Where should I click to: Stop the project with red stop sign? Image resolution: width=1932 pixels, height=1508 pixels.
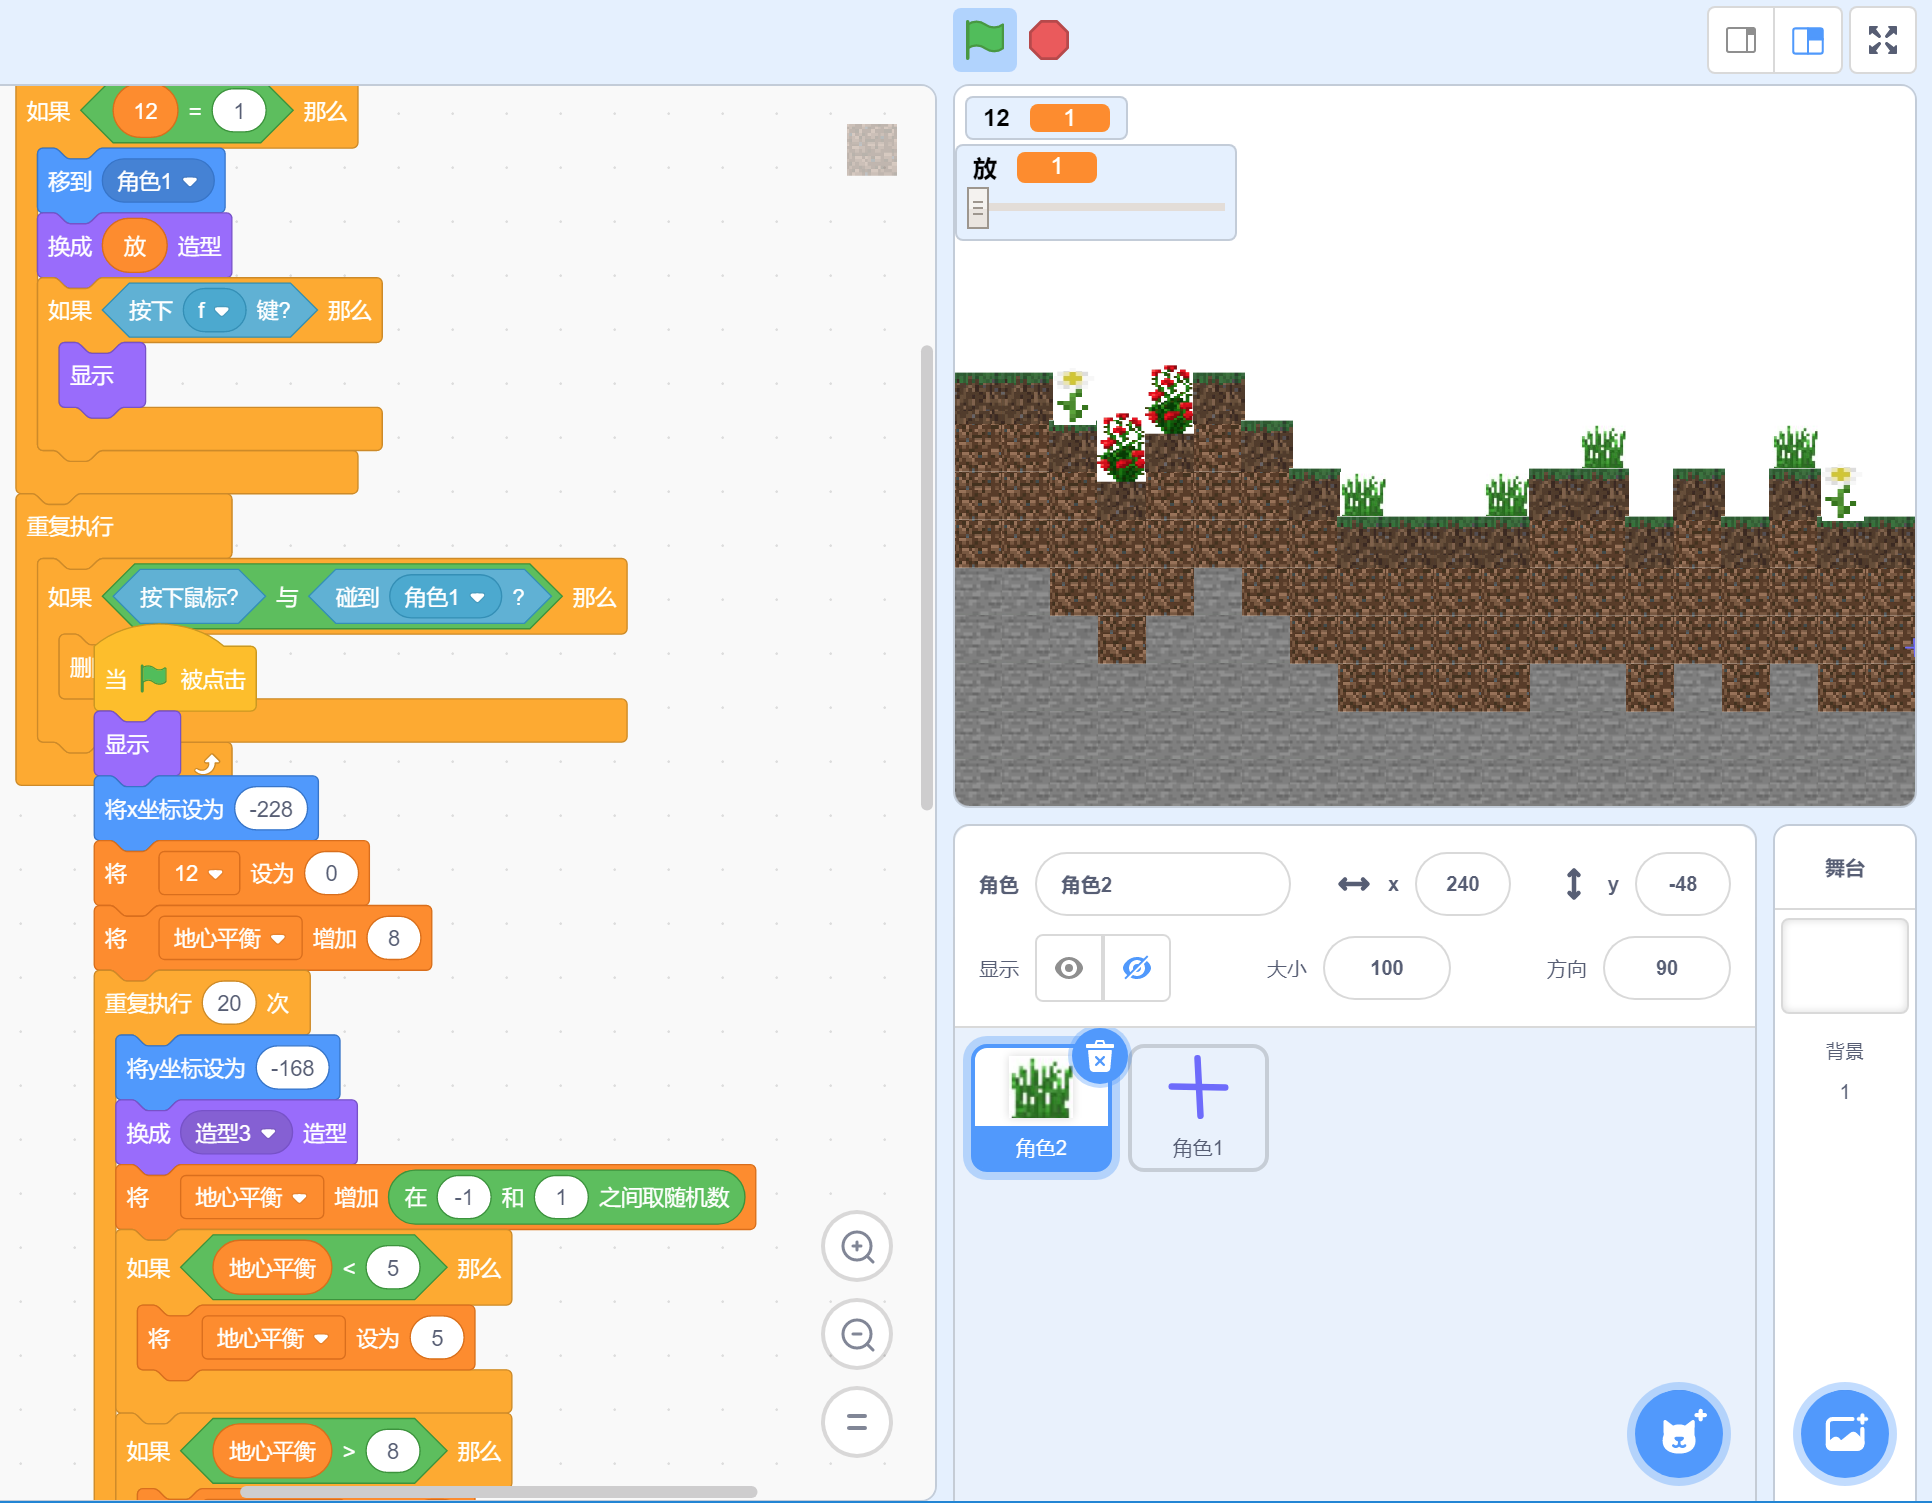coord(1048,41)
